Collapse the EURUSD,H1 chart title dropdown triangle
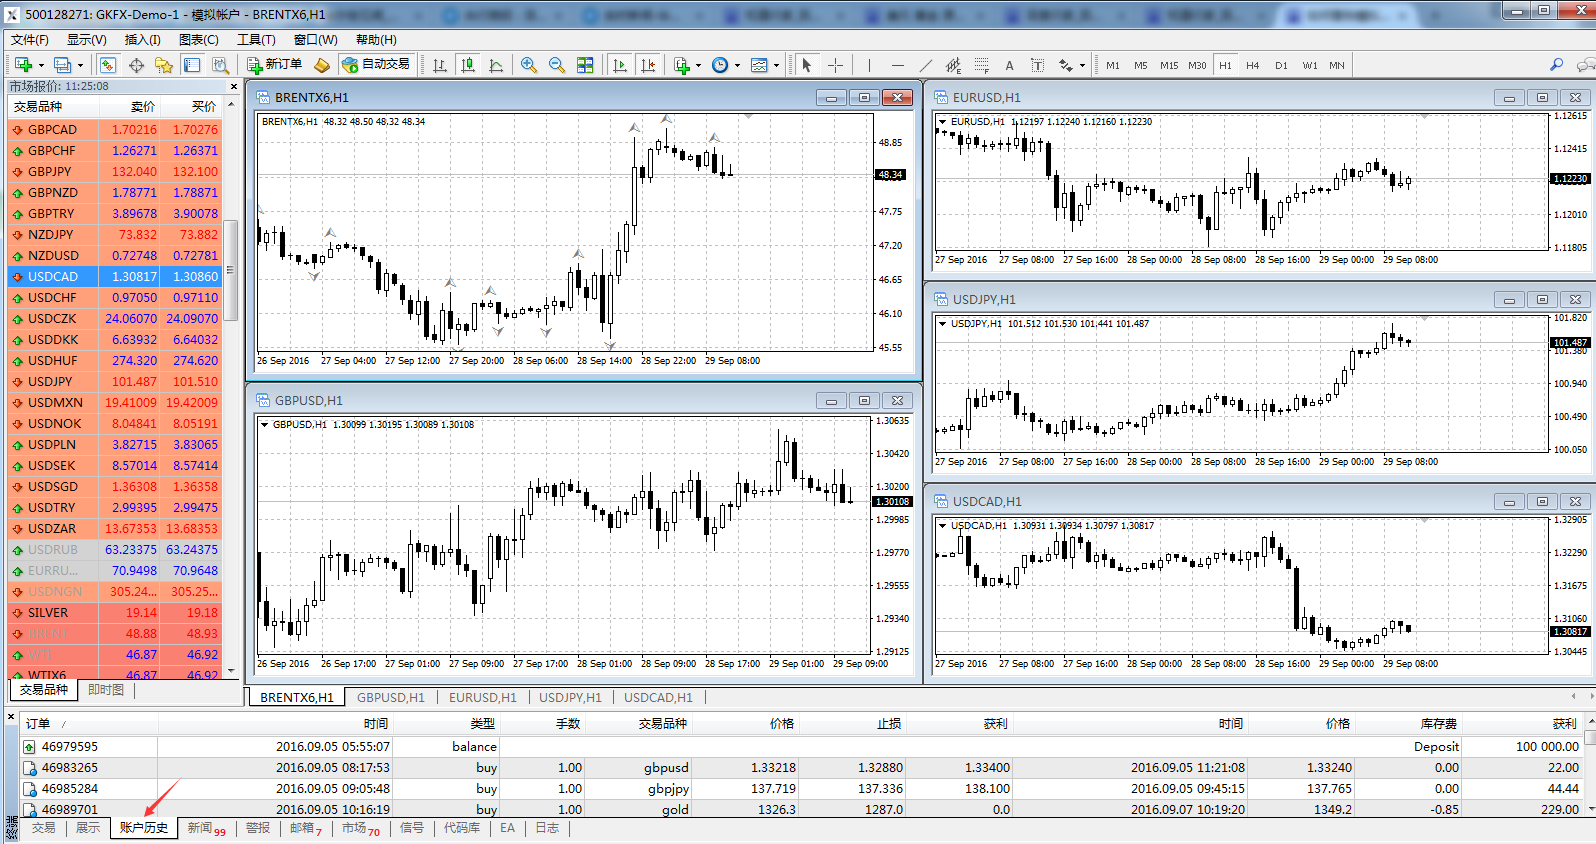 click(942, 121)
